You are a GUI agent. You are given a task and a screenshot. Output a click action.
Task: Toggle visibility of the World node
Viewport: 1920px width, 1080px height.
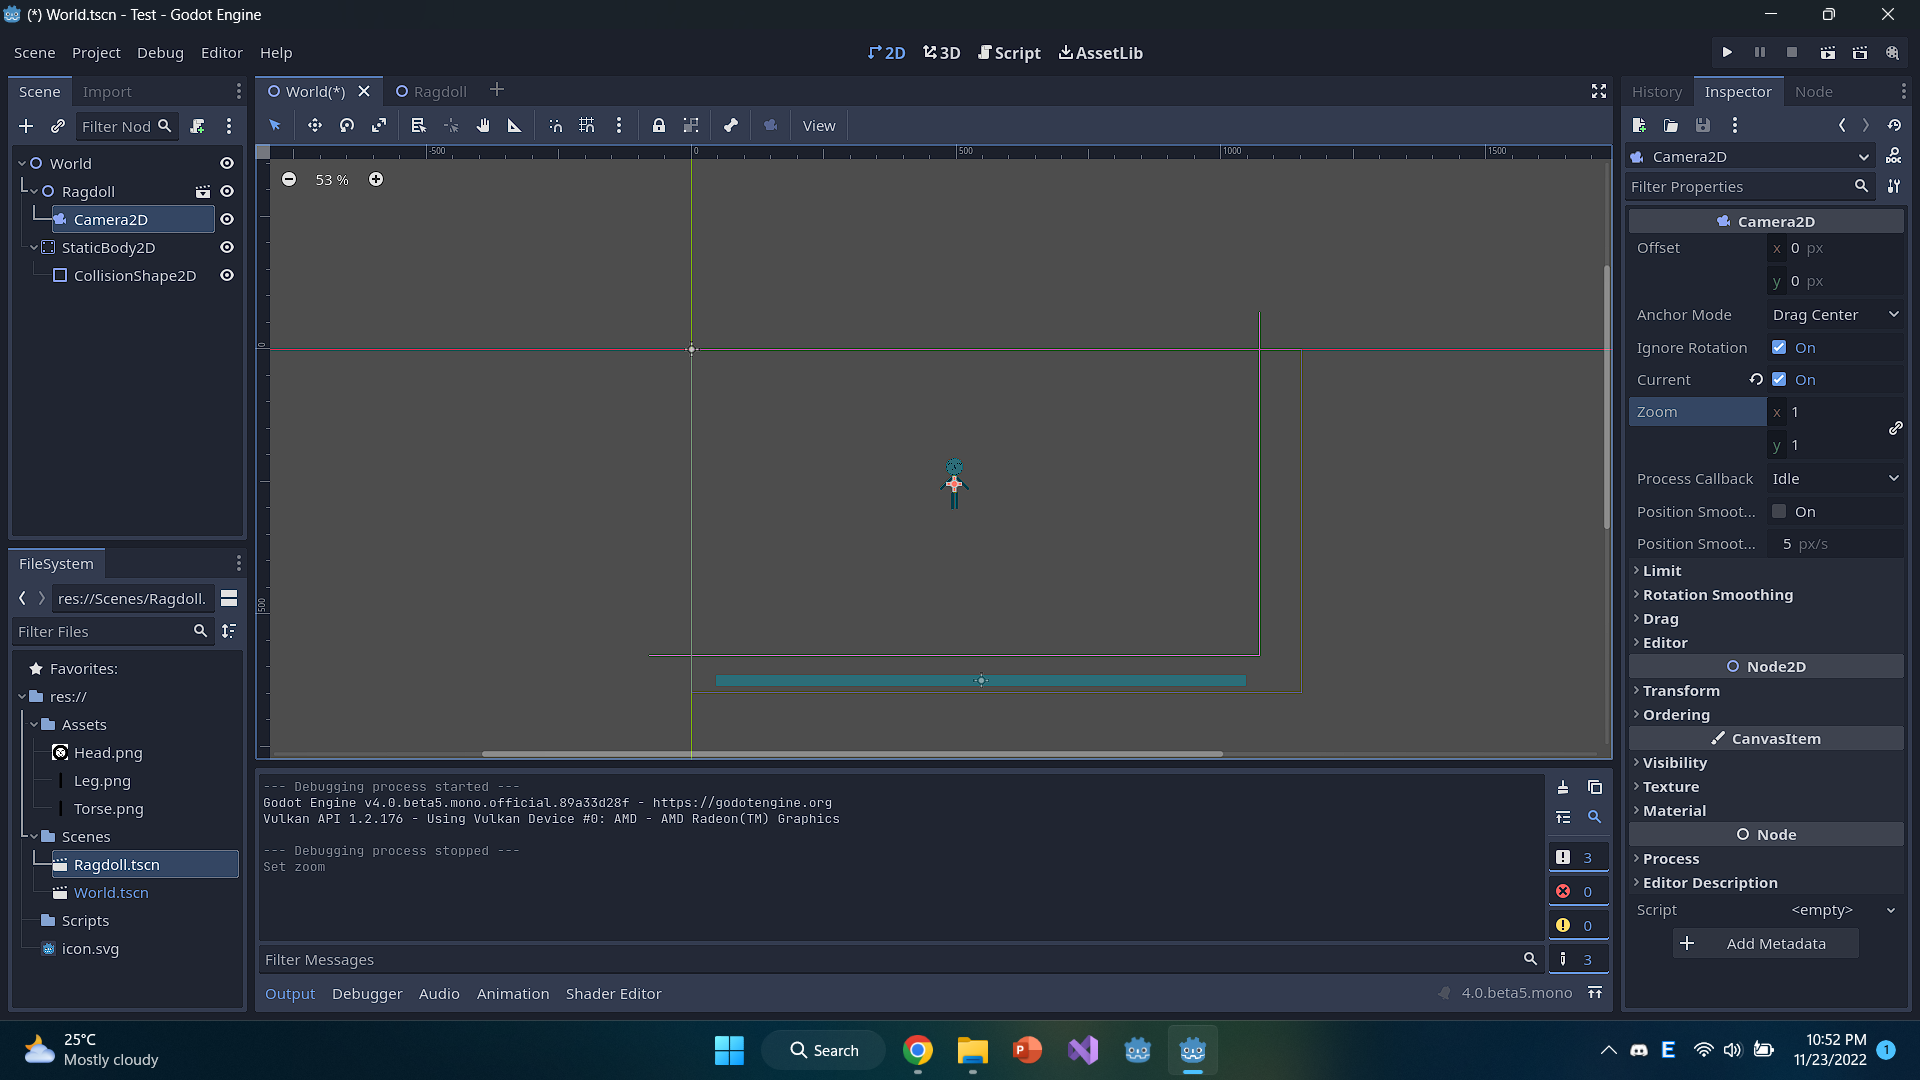tap(227, 164)
